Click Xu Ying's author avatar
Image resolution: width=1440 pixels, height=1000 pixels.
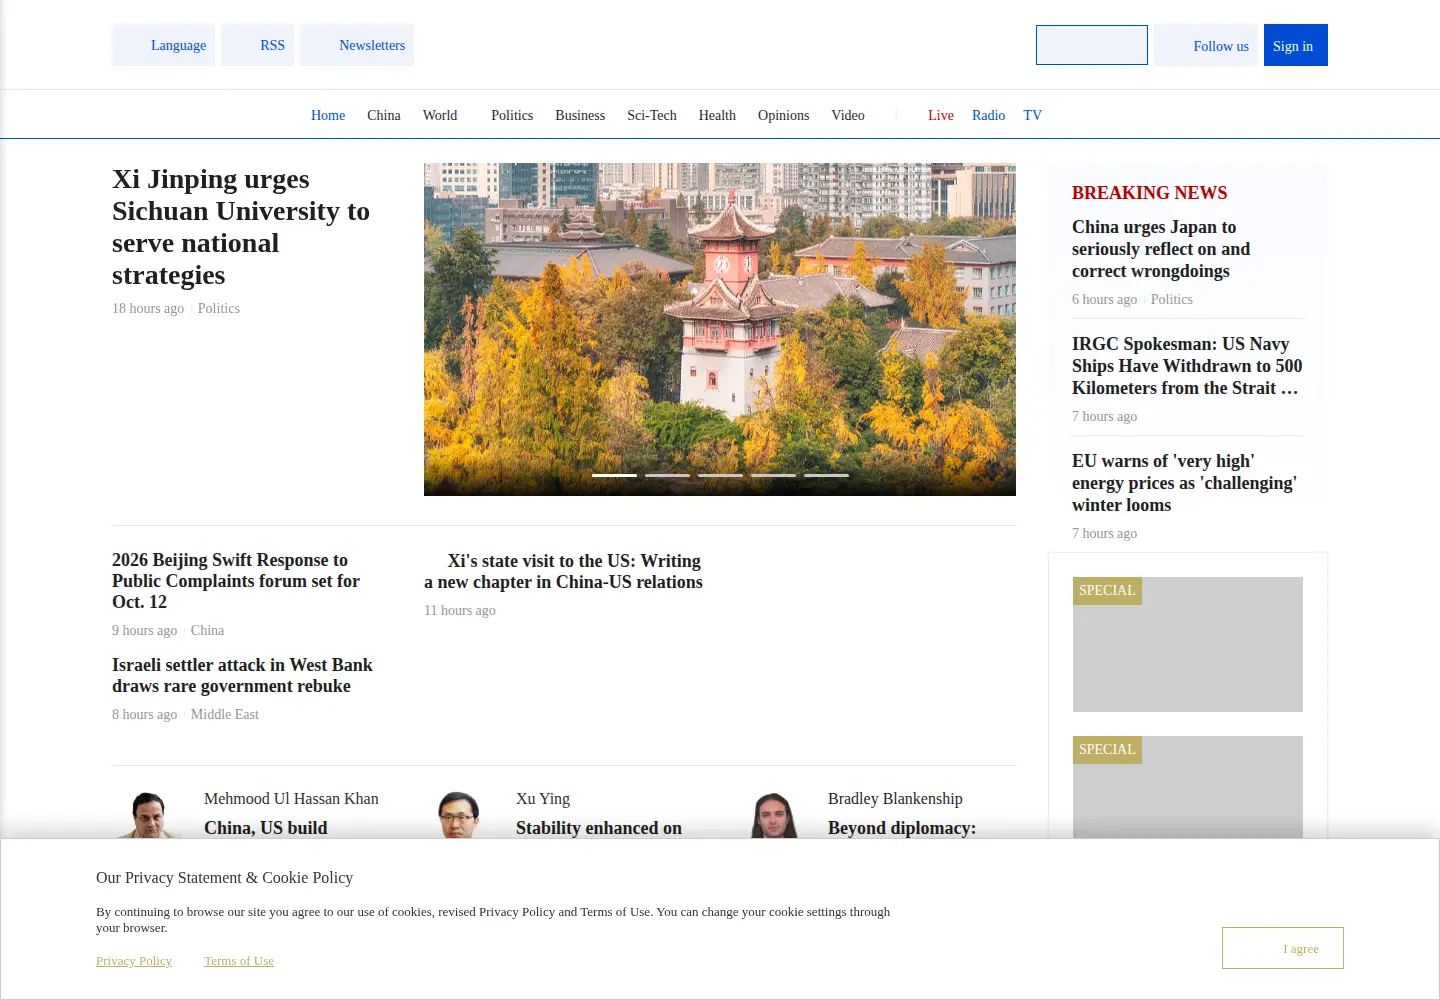pyautogui.click(x=460, y=815)
